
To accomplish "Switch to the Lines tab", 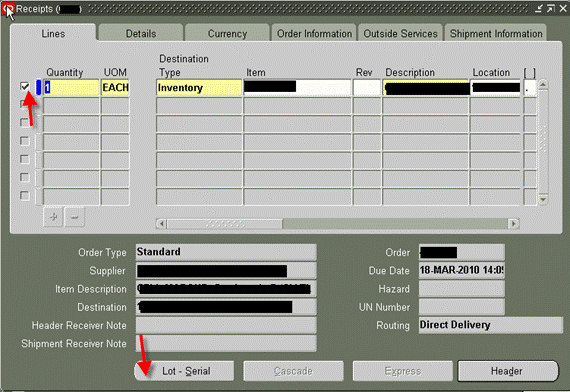I will 53,33.
